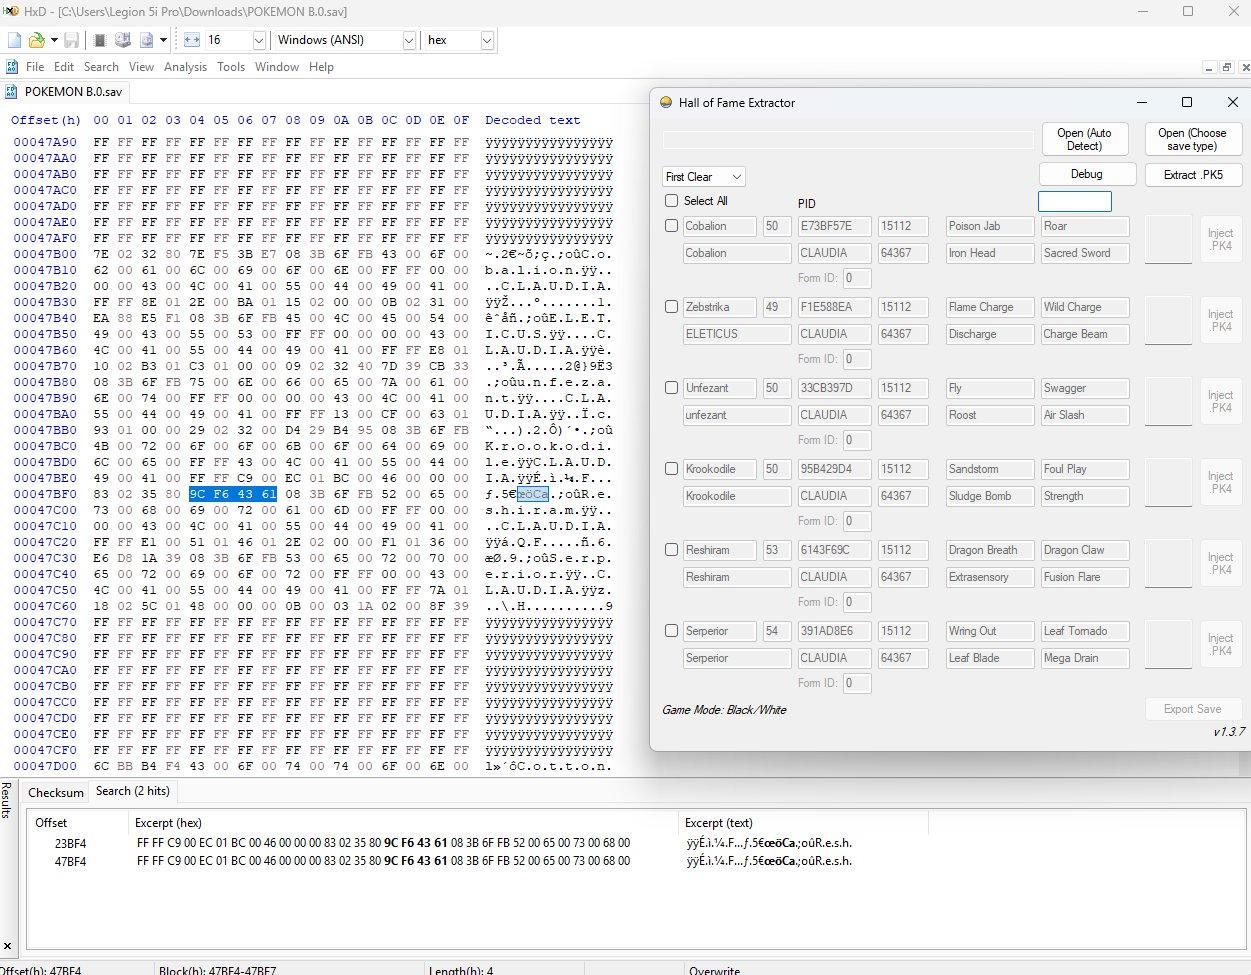The image size is (1251, 975).
Task: Click the bytes-per-row width arrows icon
Action: click(192, 40)
